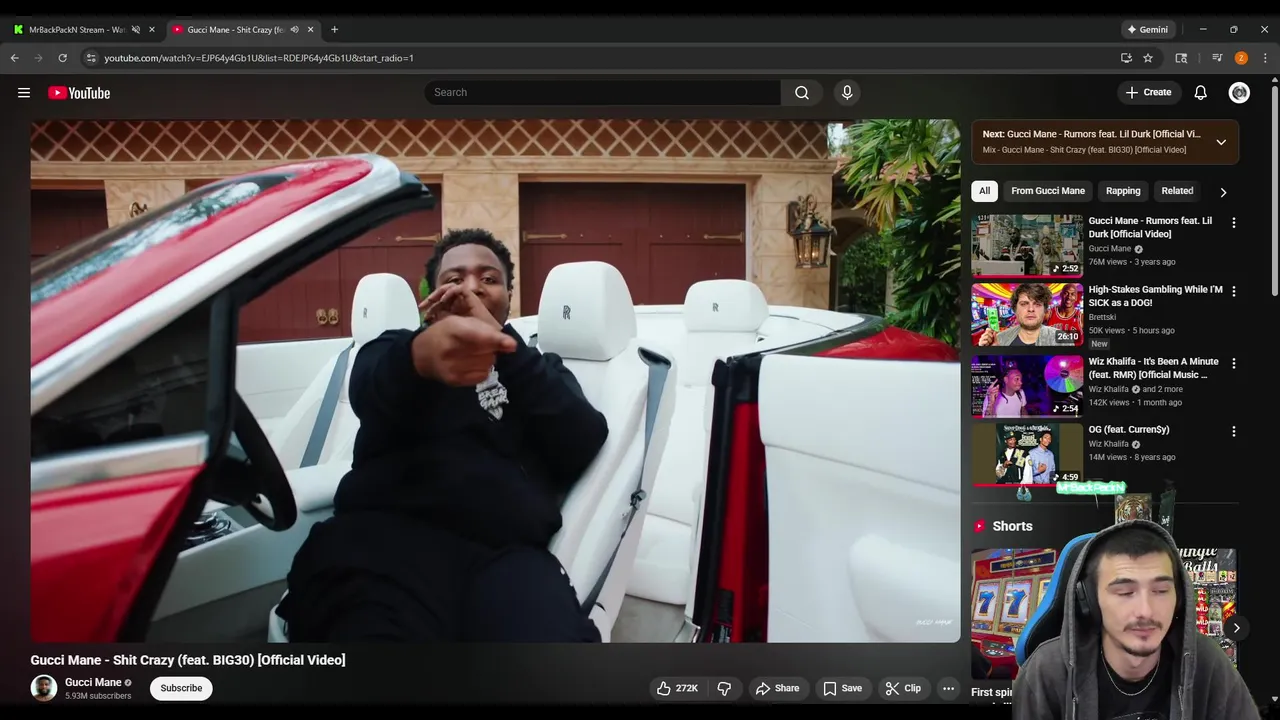
Task: Click the video player to pause
Action: point(495,381)
